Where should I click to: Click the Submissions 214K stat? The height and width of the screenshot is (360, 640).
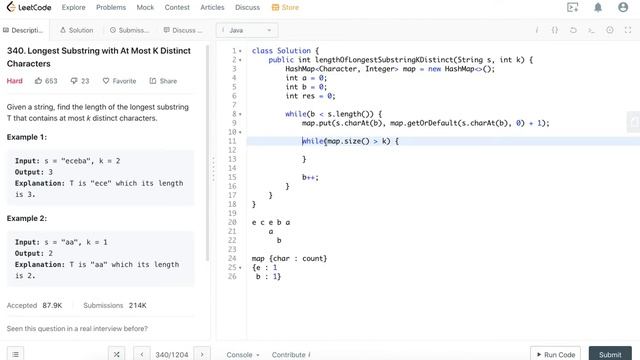coord(115,305)
